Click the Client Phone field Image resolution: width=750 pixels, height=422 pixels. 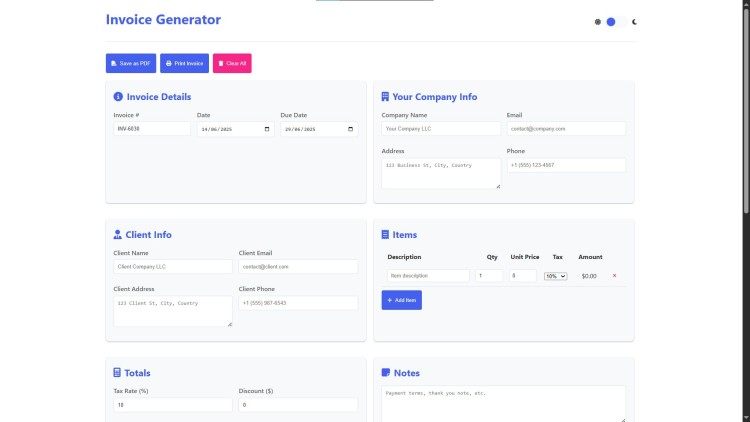[298, 303]
